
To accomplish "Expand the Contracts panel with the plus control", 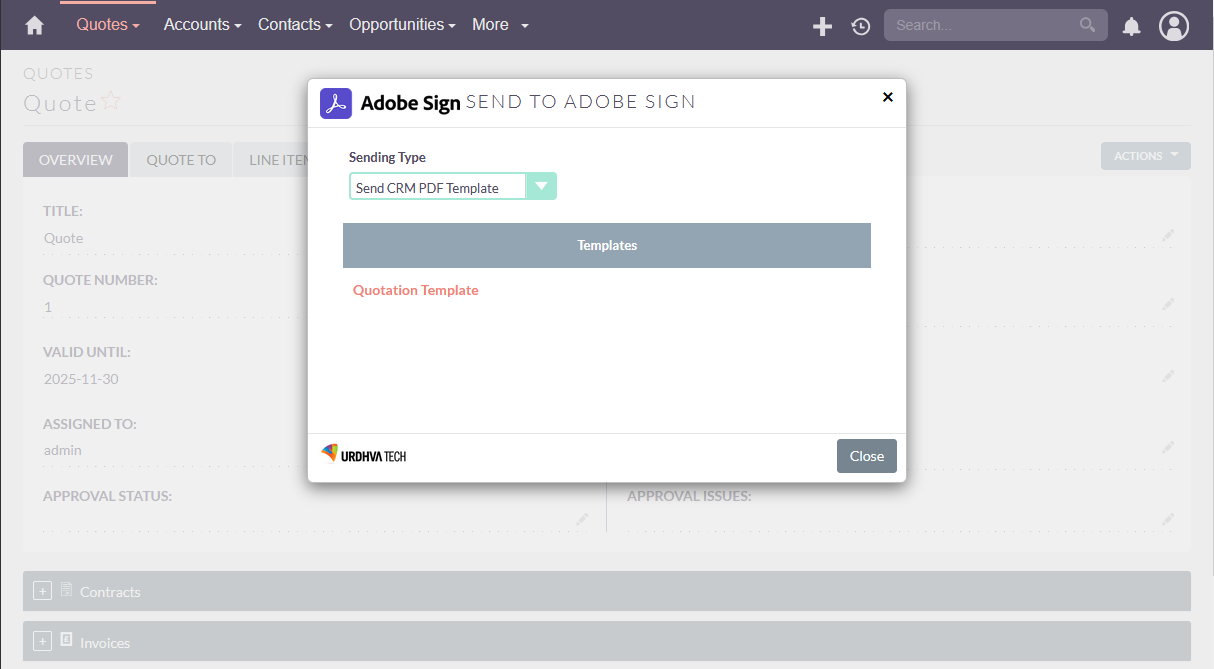I will click(42, 590).
